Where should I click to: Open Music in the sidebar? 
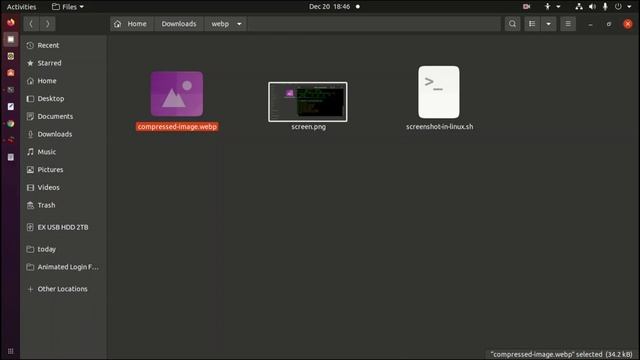pos(64,152)
